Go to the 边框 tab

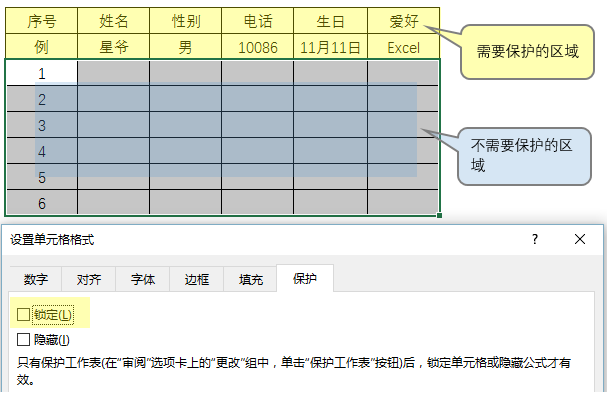[x=197, y=279]
